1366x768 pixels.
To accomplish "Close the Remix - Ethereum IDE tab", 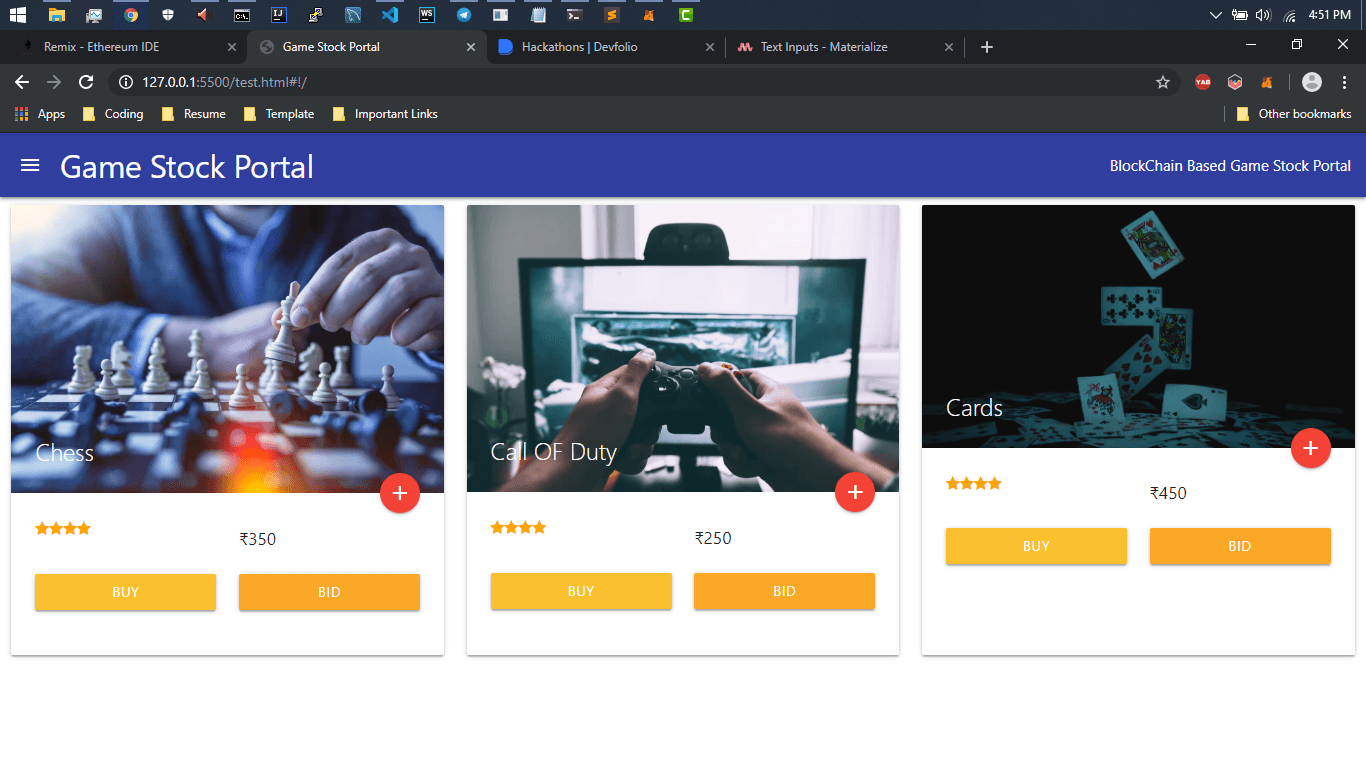I will [x=232, y=47].
